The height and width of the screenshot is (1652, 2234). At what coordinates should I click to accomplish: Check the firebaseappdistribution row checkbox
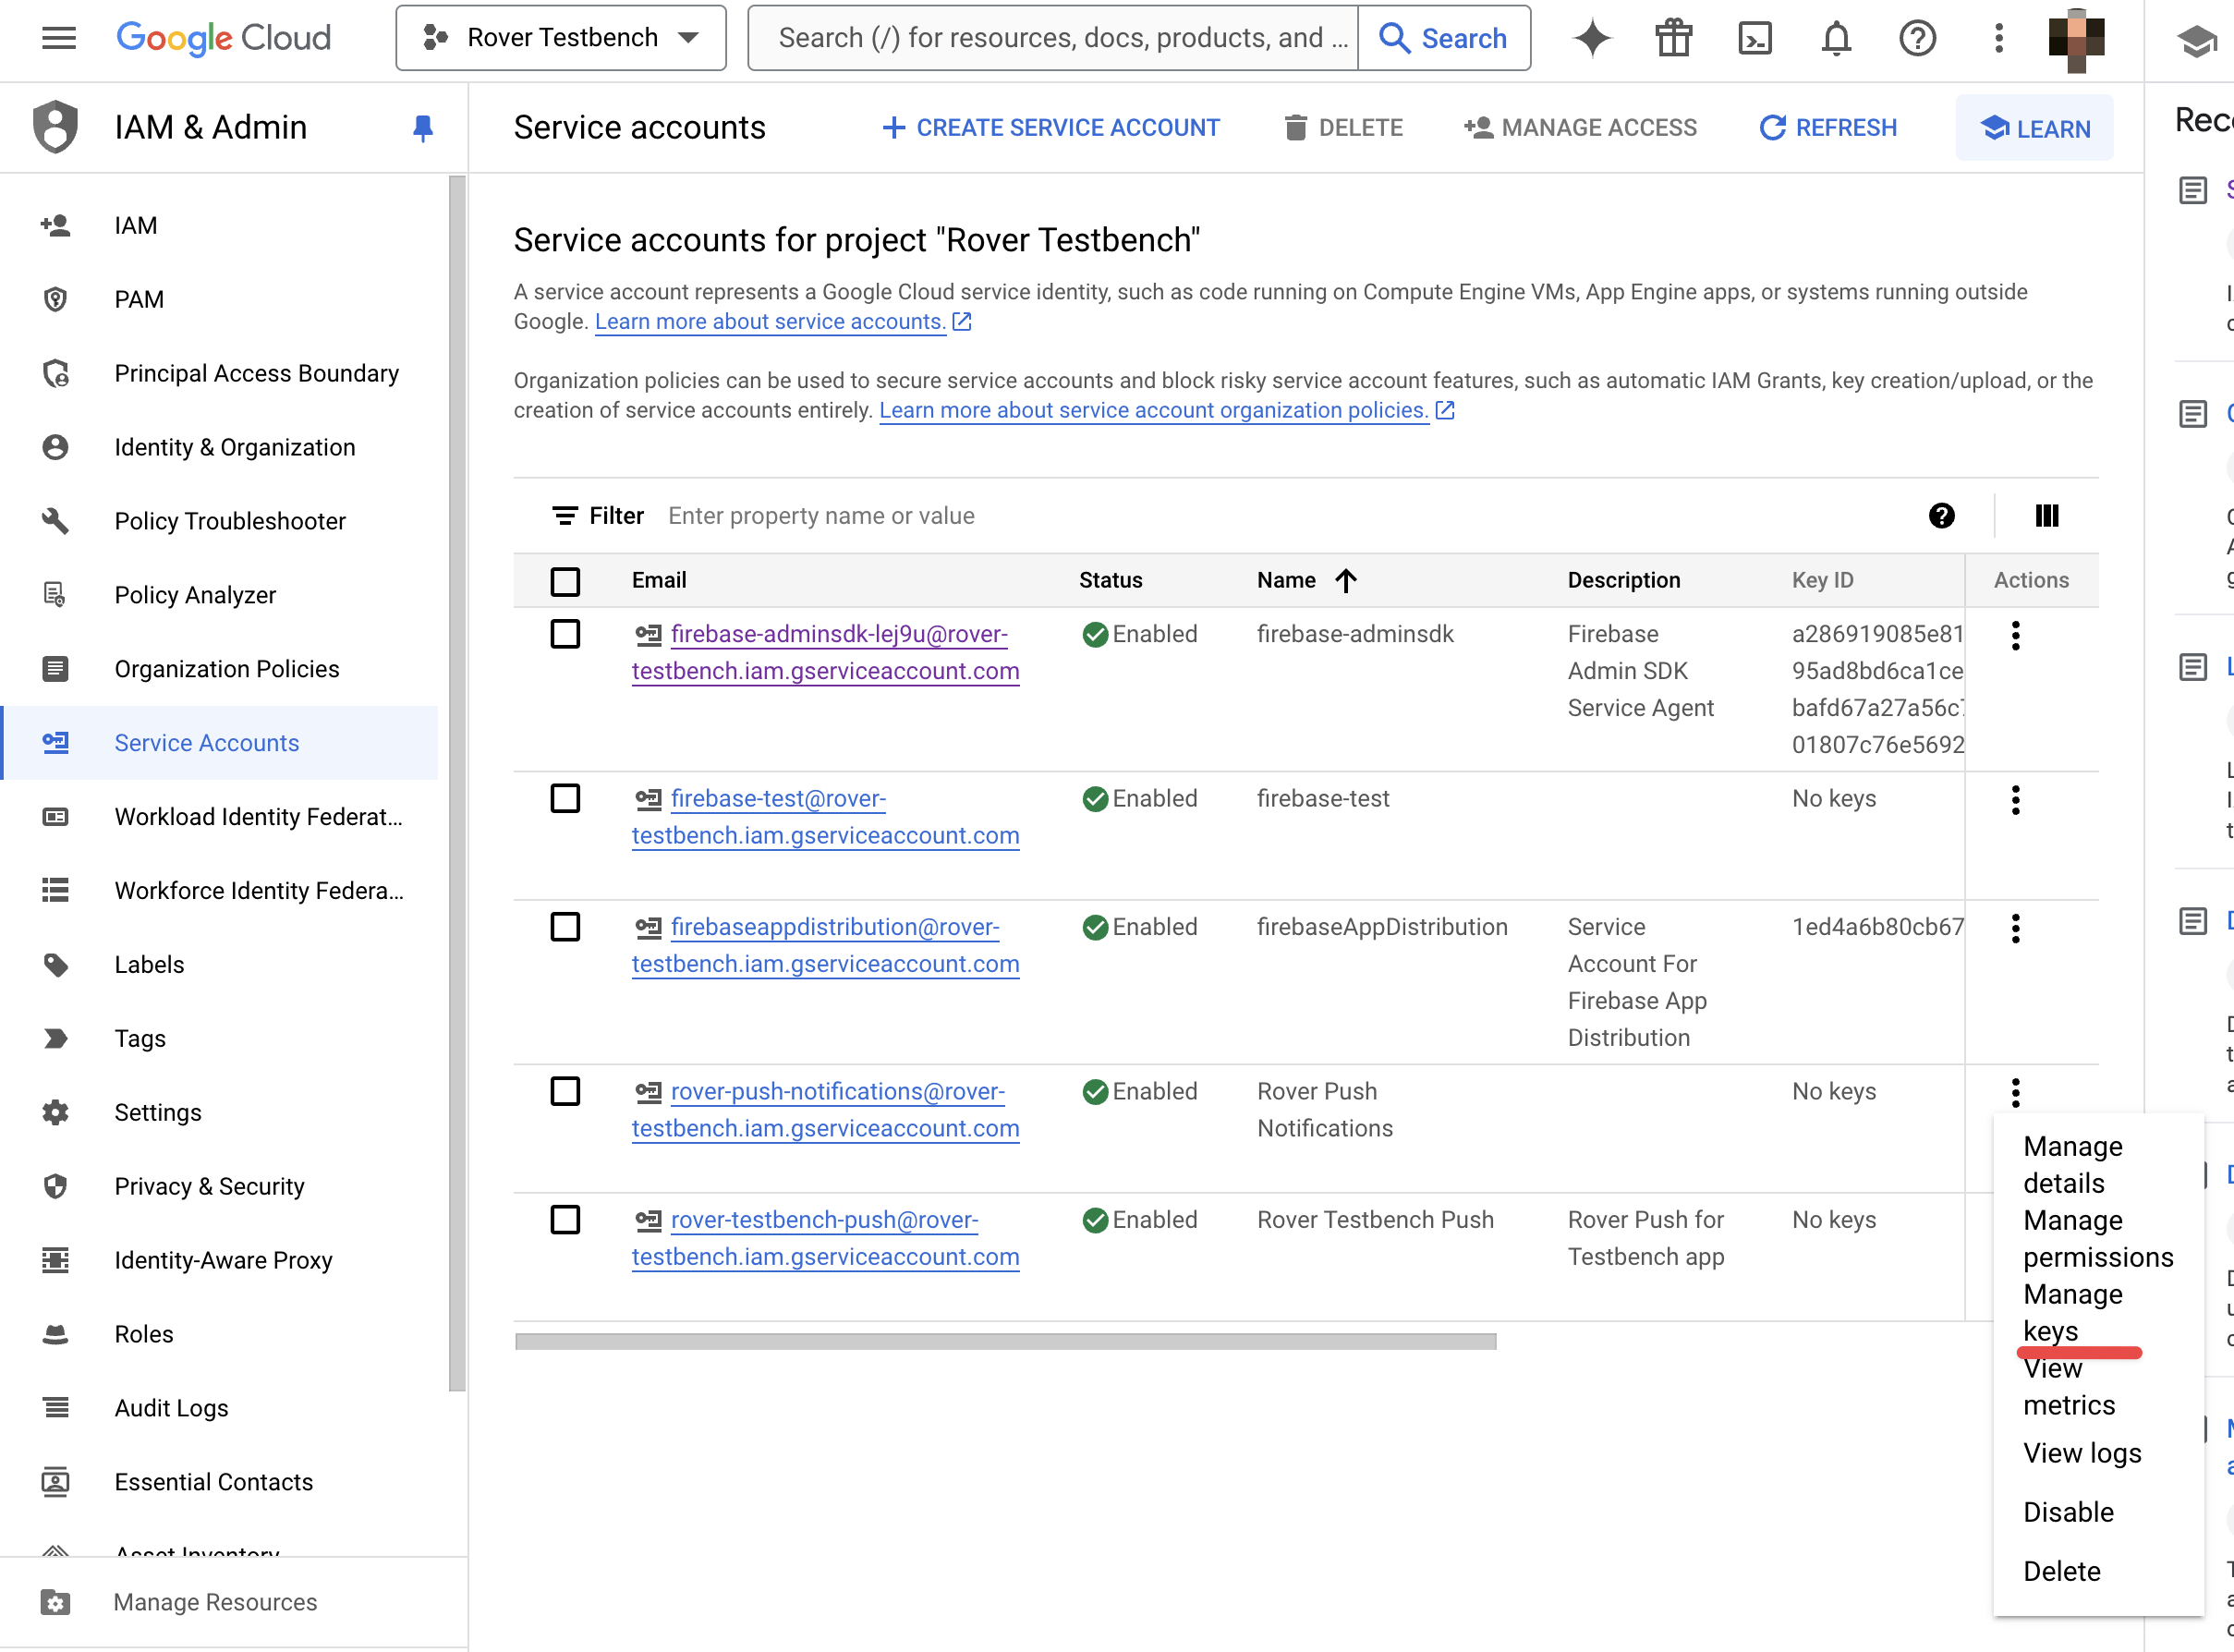565,927
